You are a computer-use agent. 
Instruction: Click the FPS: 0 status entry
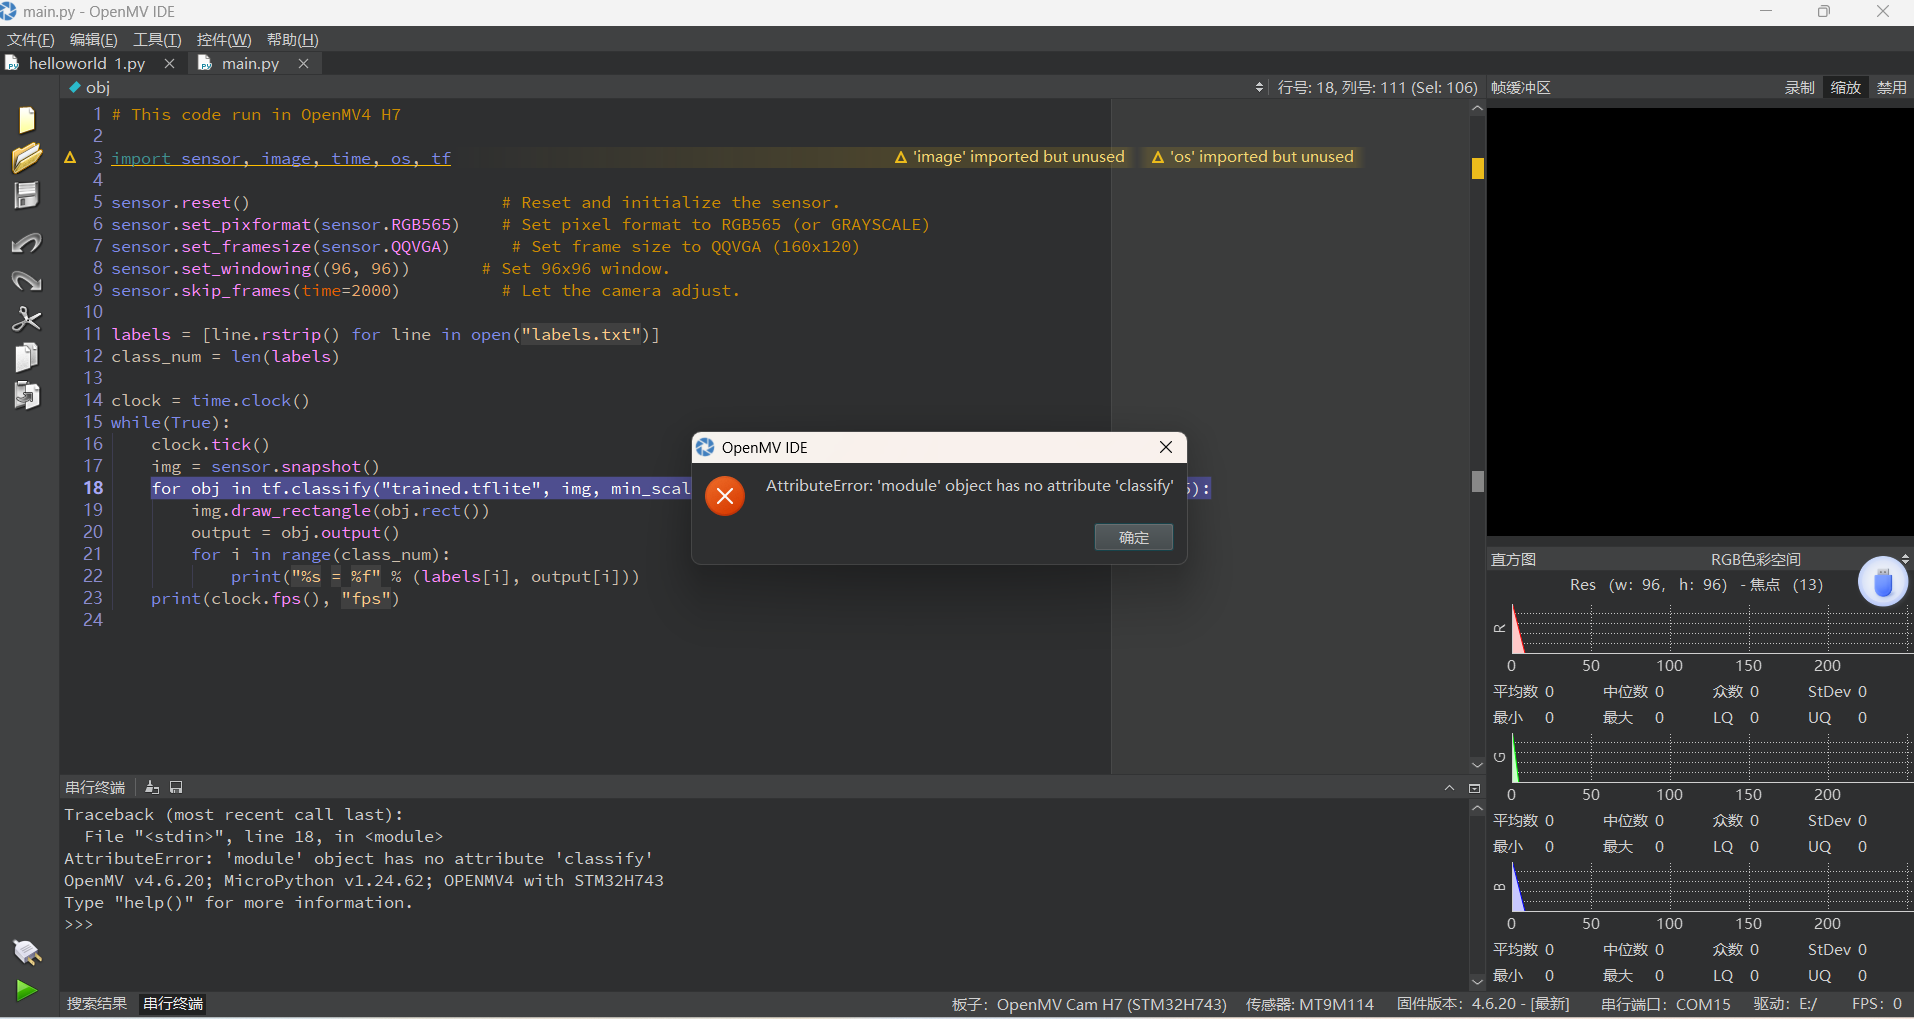(x=1877, y=1004)
